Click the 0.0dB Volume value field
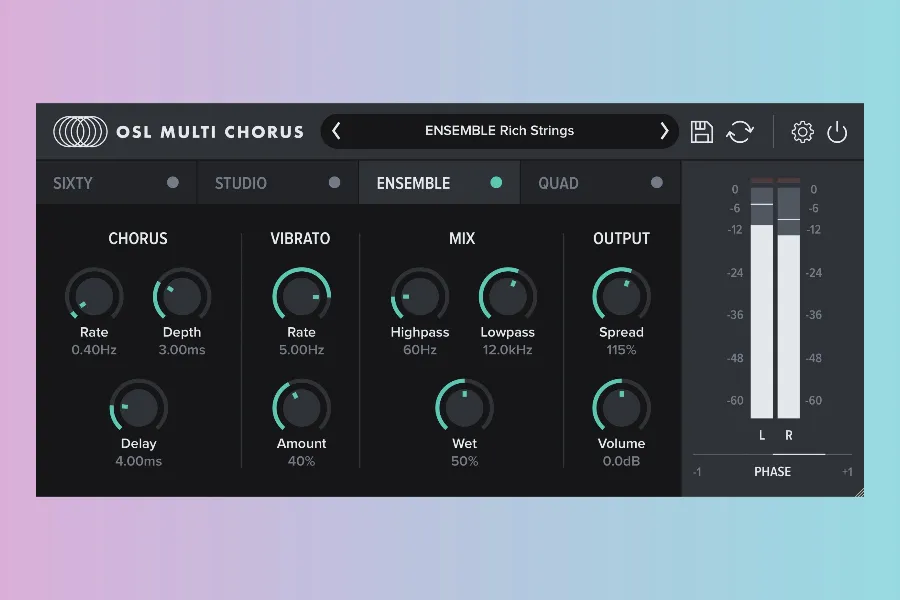The height and width of the screenshot is (600, 900). click(621, 461)
